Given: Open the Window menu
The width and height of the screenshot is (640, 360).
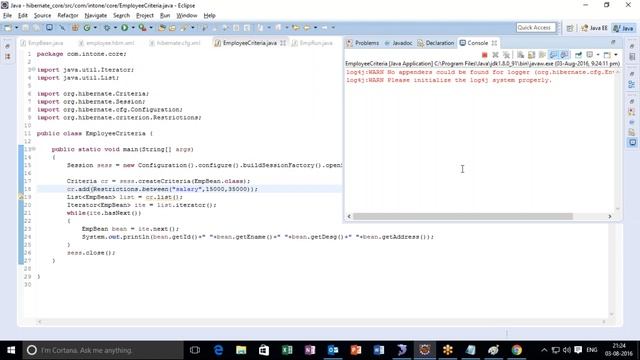Looking at the screenshot, I should (x=187, y=16).
